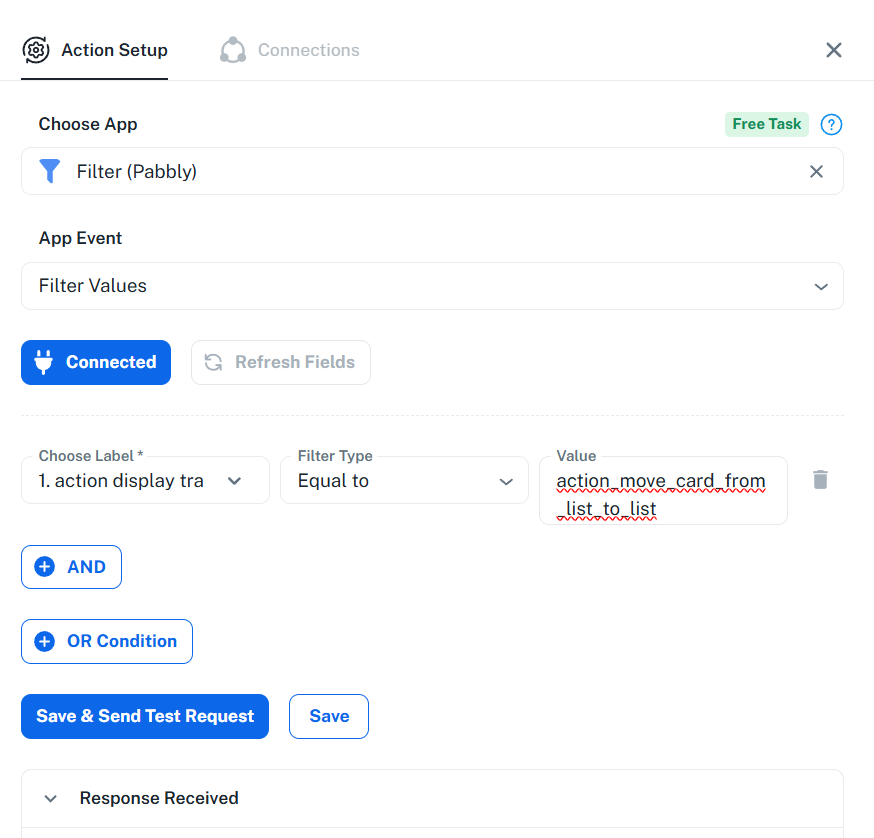Viewport: 874px width, 838px height.
Task: Open the Filter Type dropdown
Action: tap(404, 481)
